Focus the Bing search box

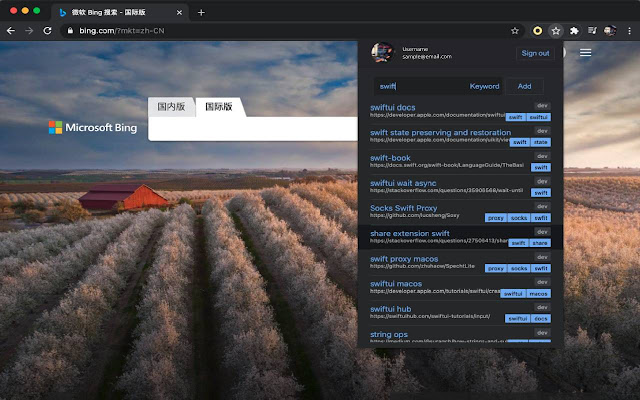coord(253,129)
